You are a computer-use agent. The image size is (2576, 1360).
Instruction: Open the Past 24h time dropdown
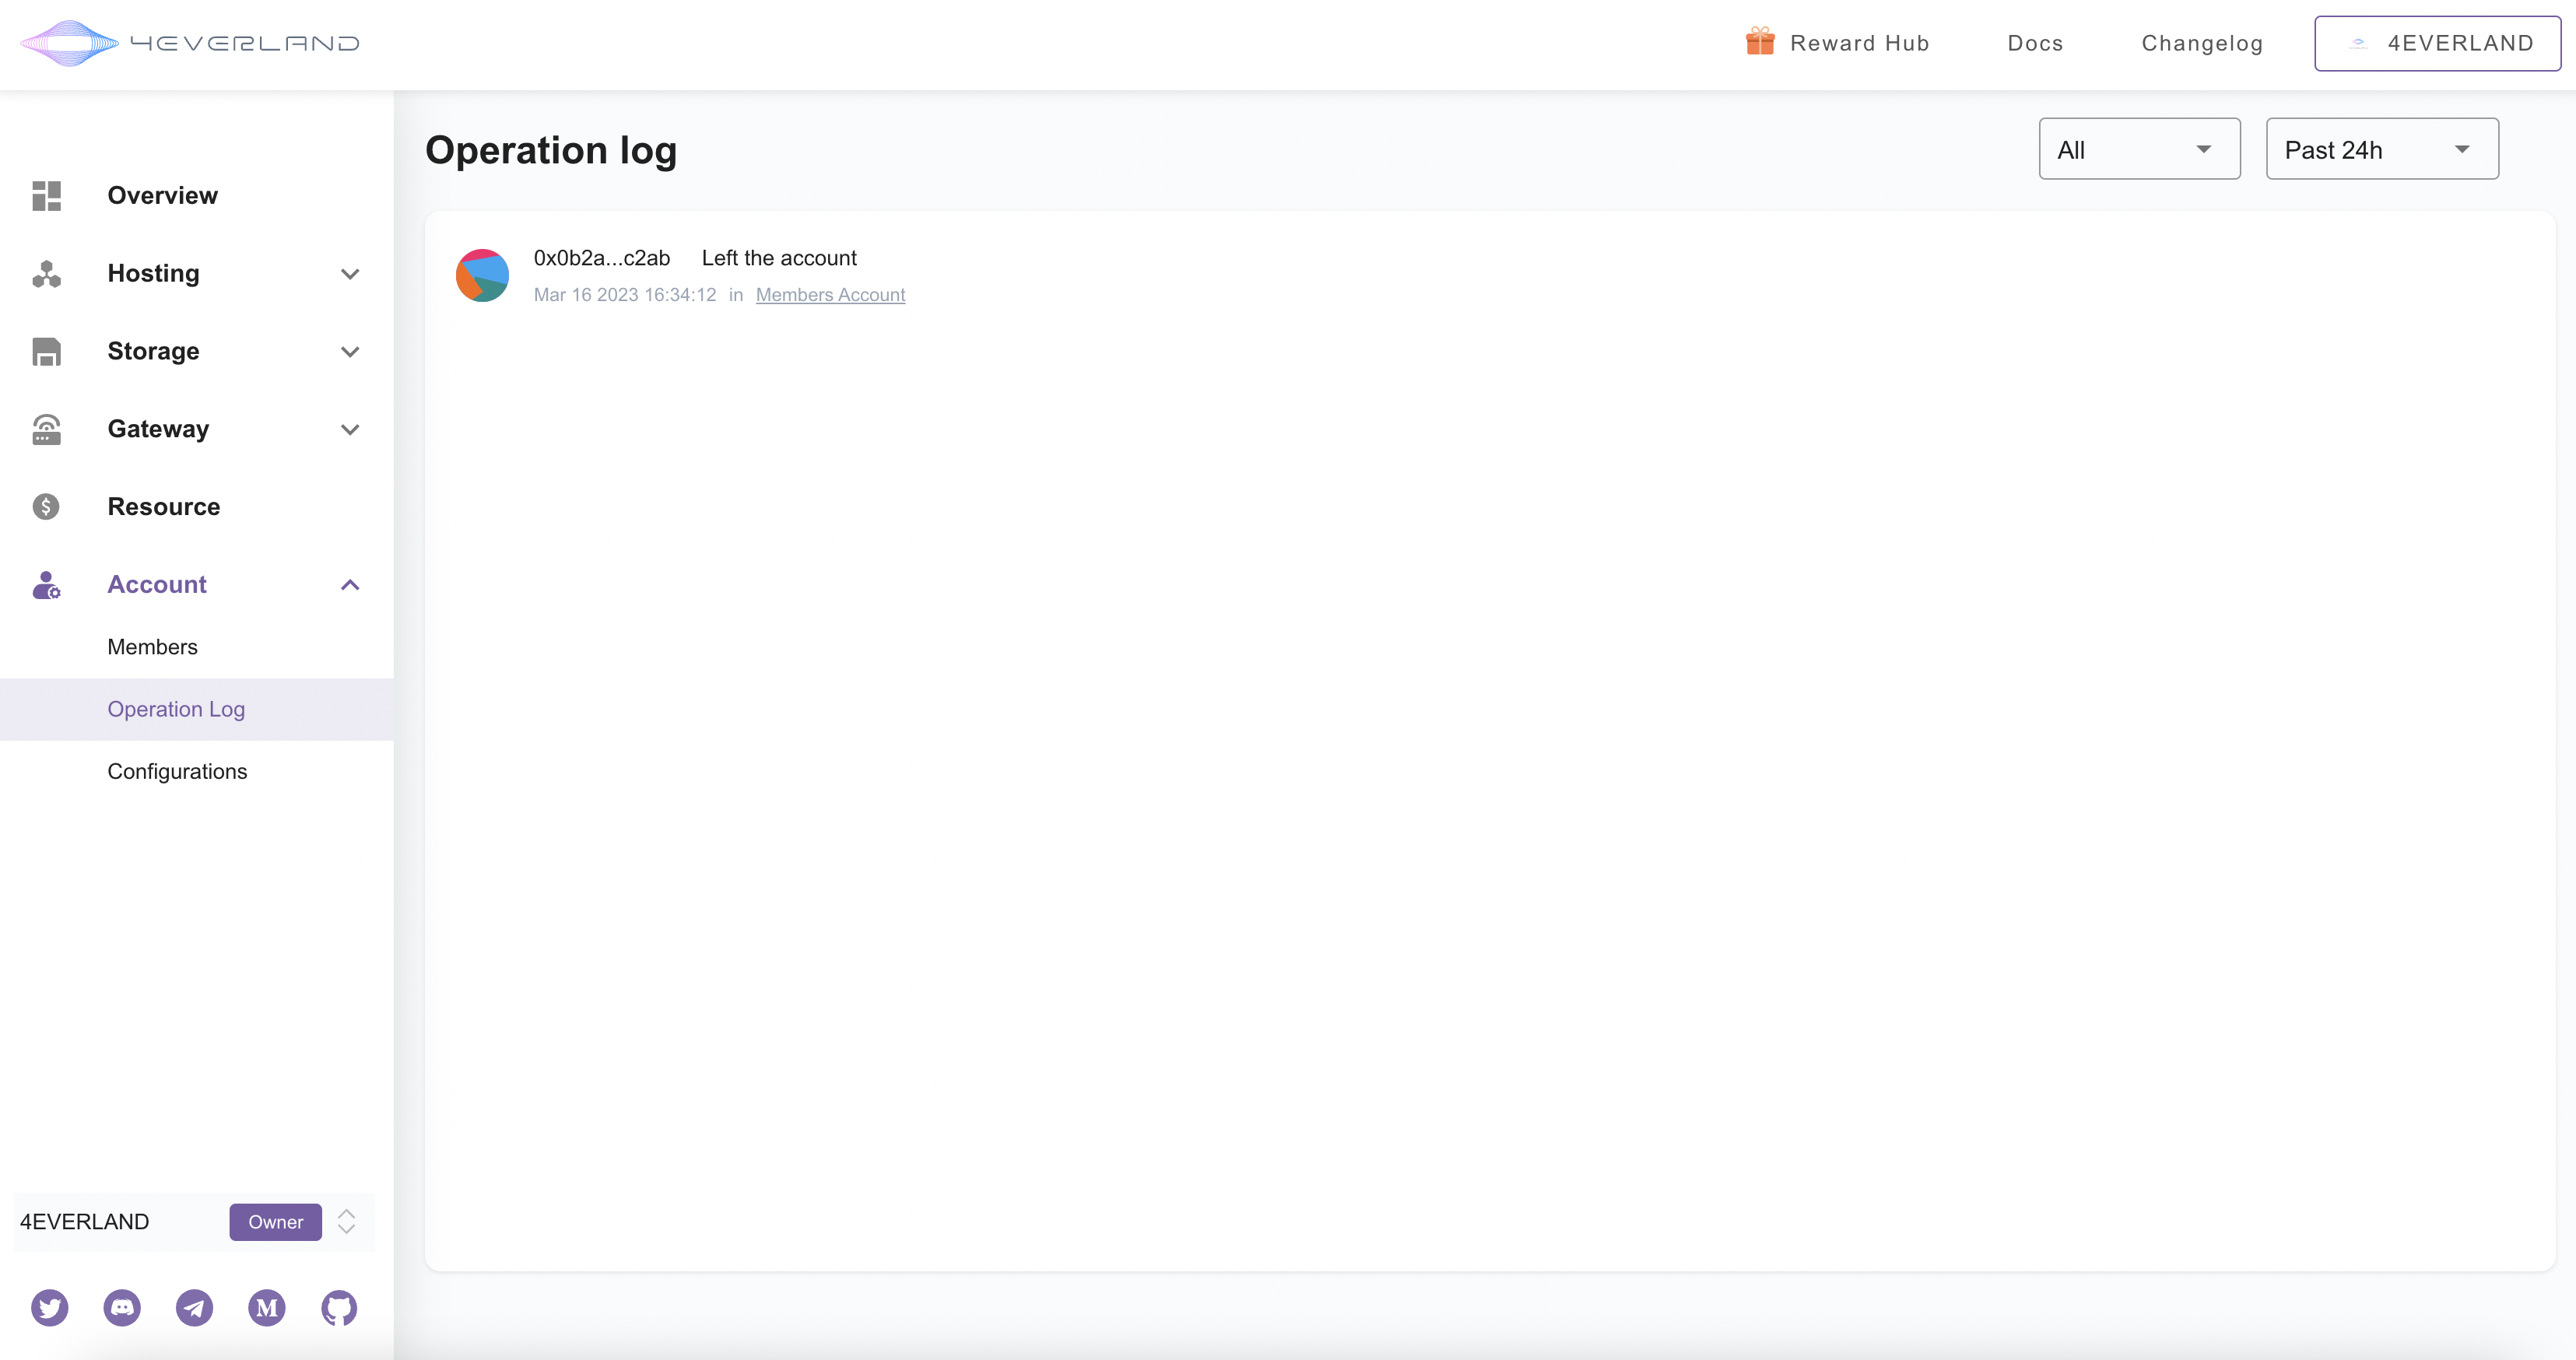tap(2381, 149)
